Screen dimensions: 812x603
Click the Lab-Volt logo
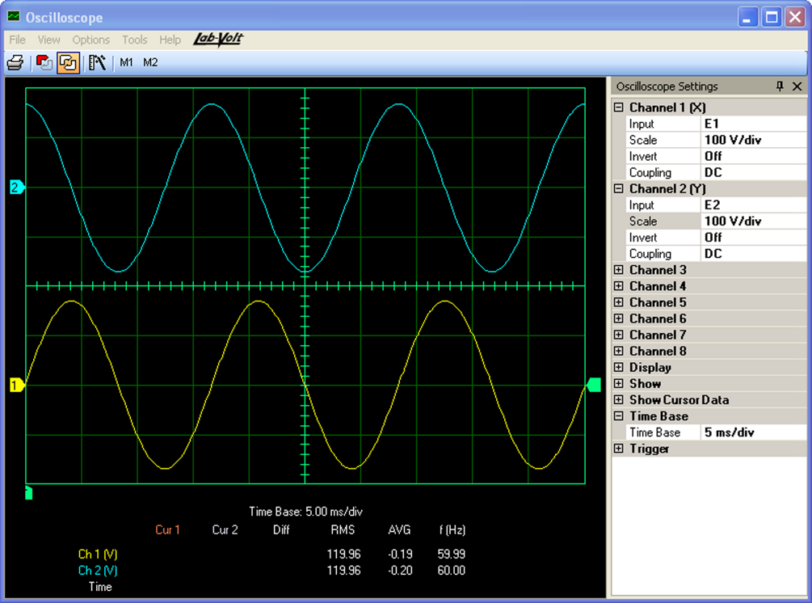(218, 39)
